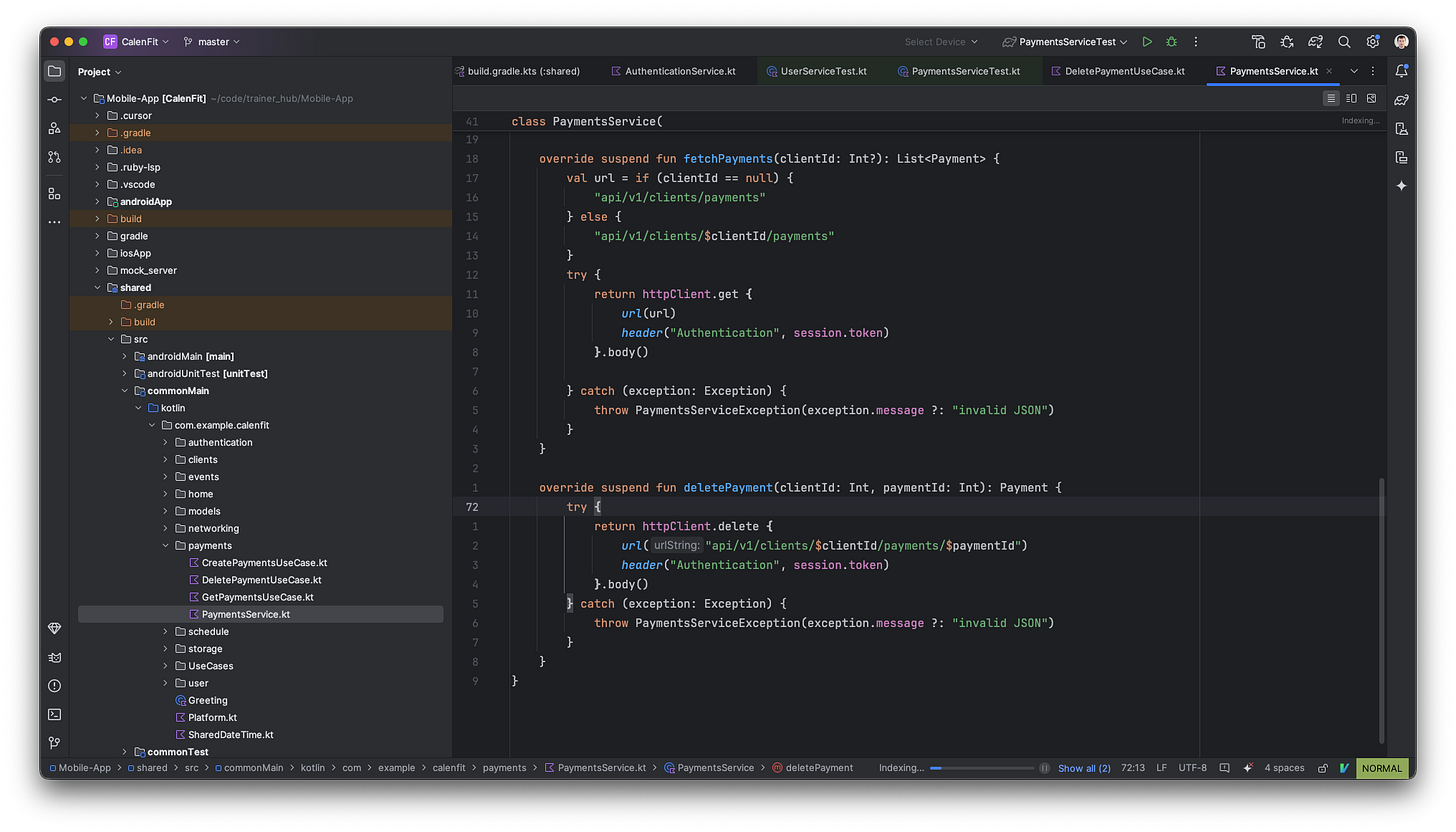
Task: Open IDE settings gear icon
Action: [1373, 42]
